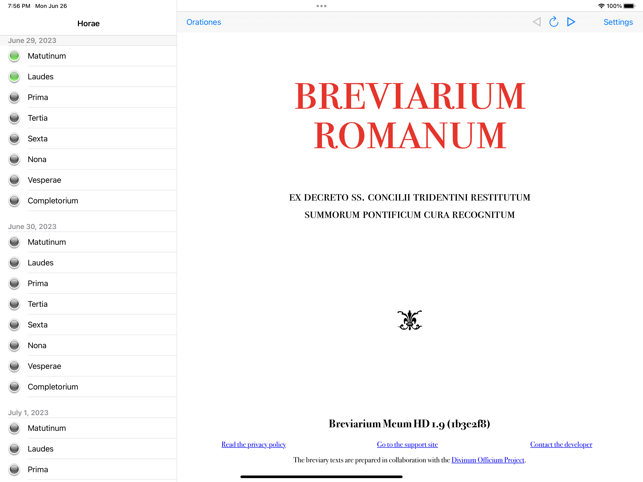Tap the forward play arrow icon
Image resolution: width=643 pixels, height=482 pixels.
[x=571, y=22]
